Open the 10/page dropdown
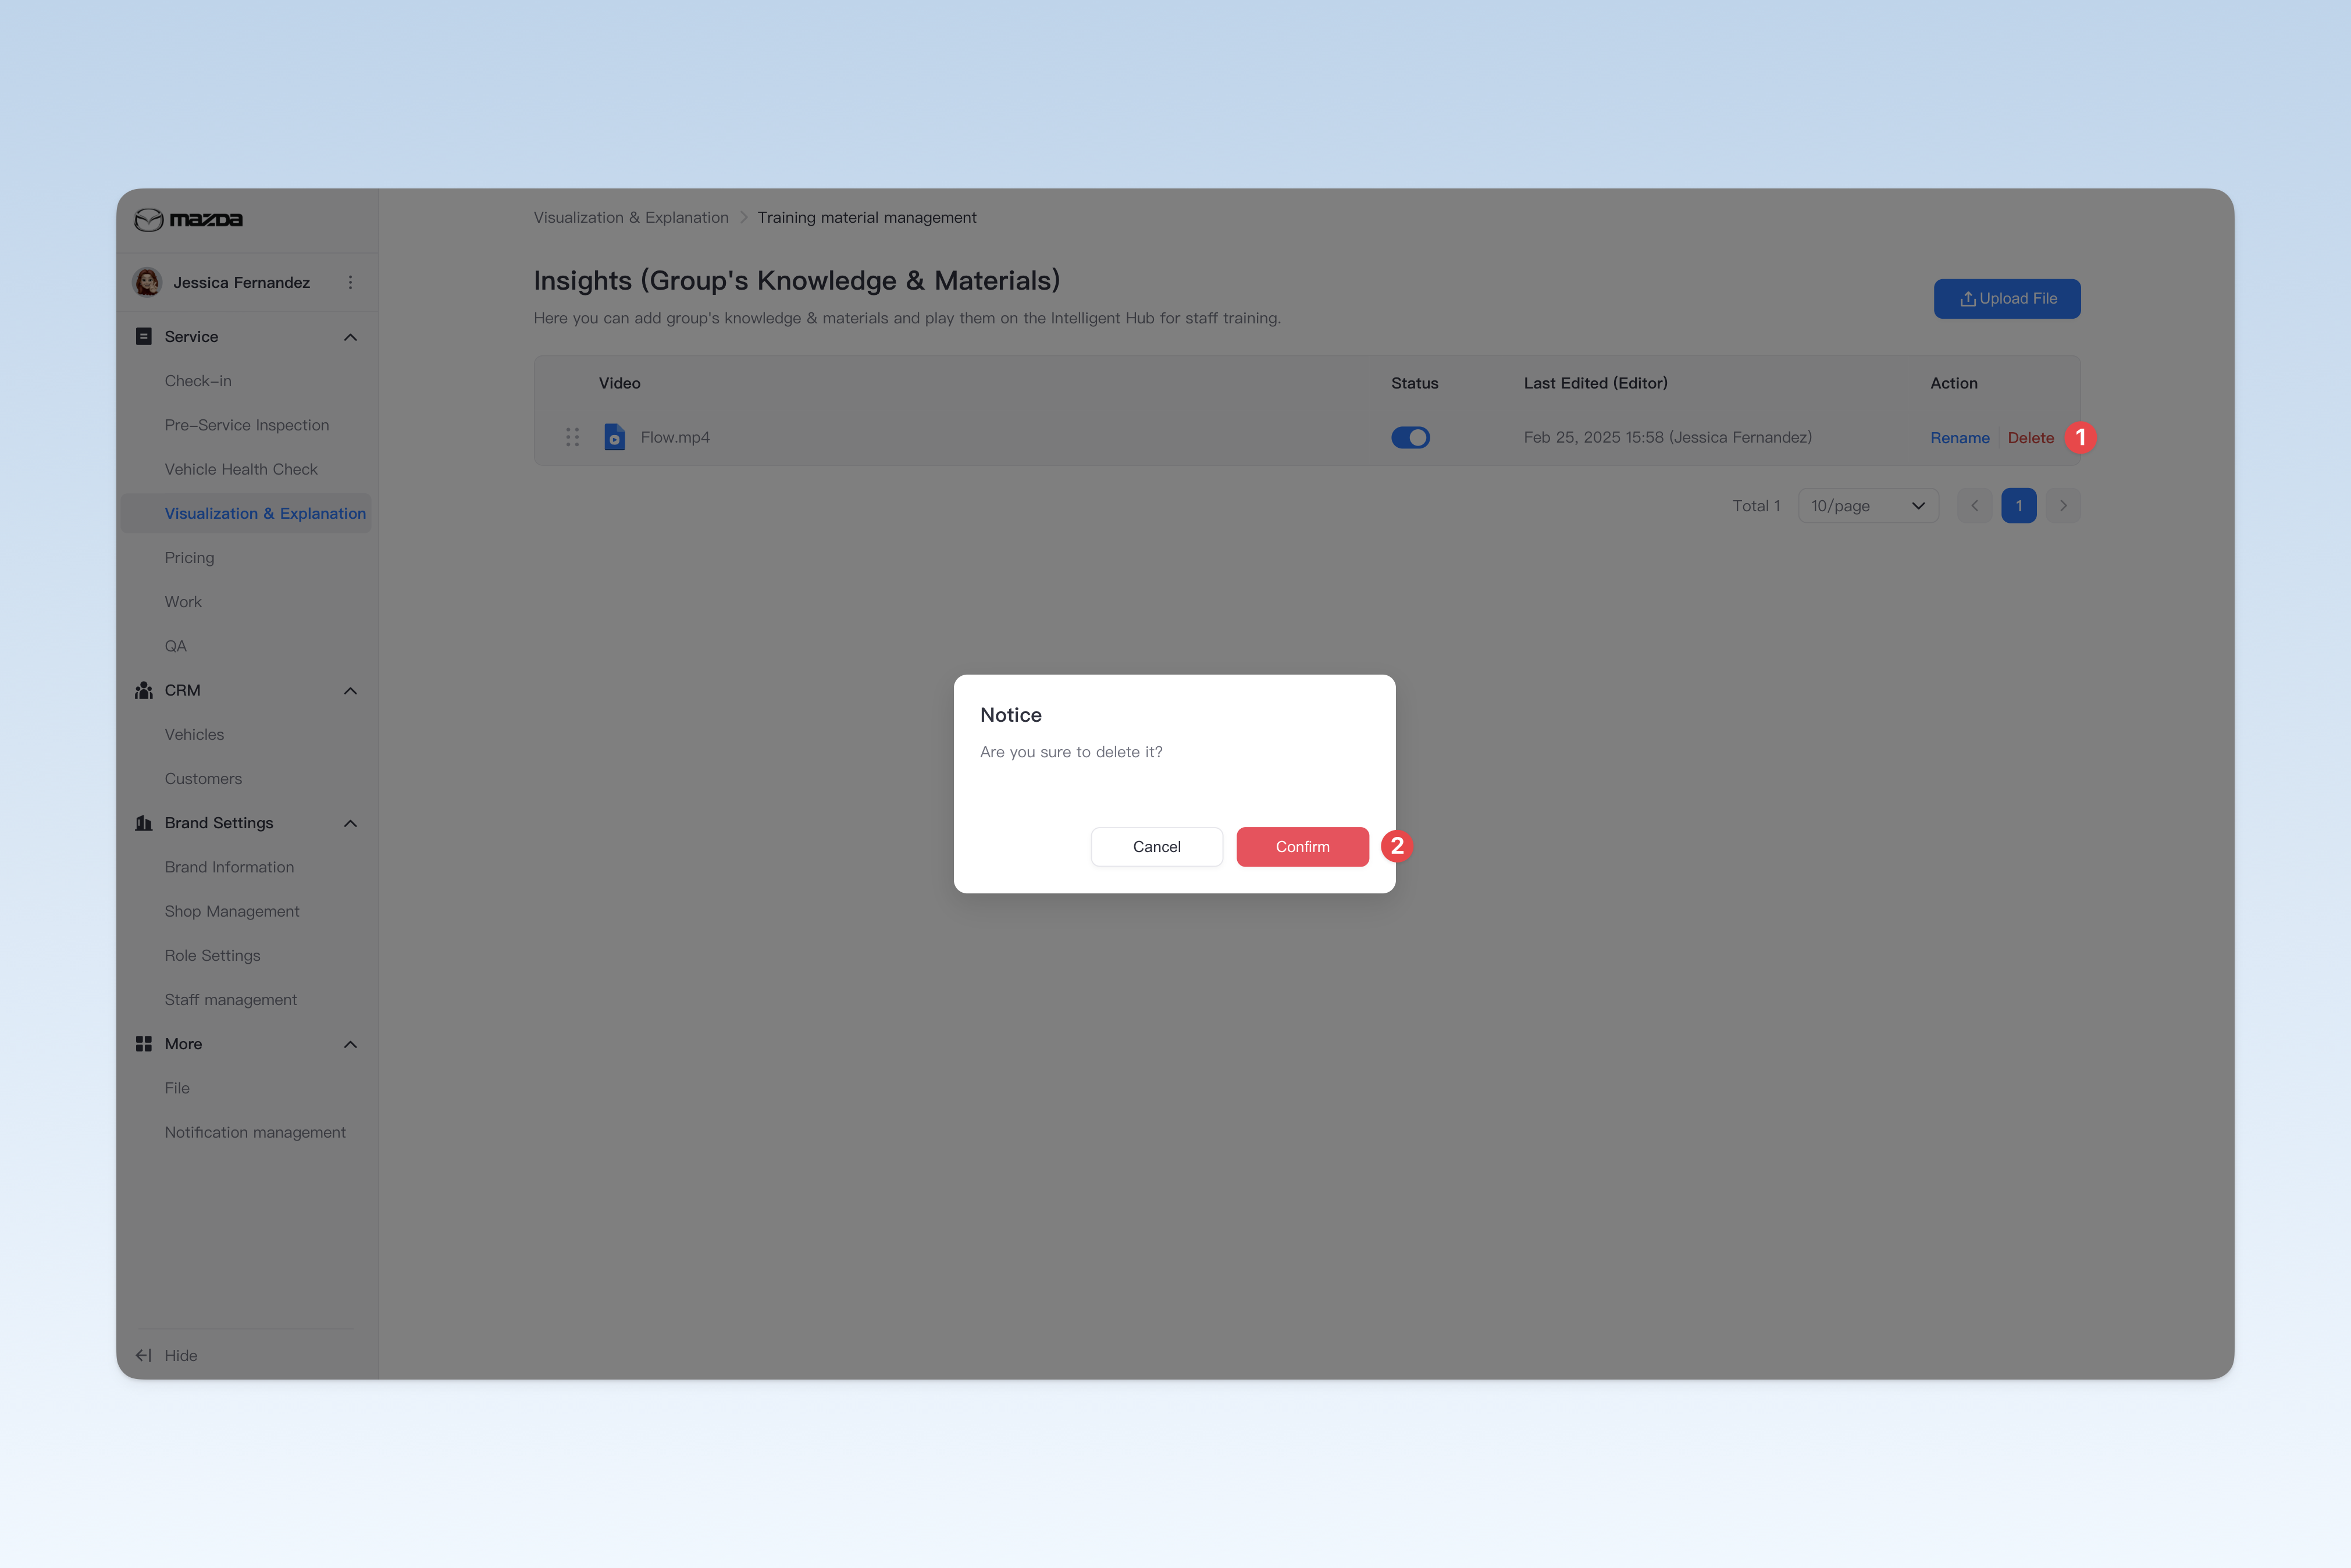This screenshot has height=1568, width=2351. pyautogui.click(x=1868, y=506)
